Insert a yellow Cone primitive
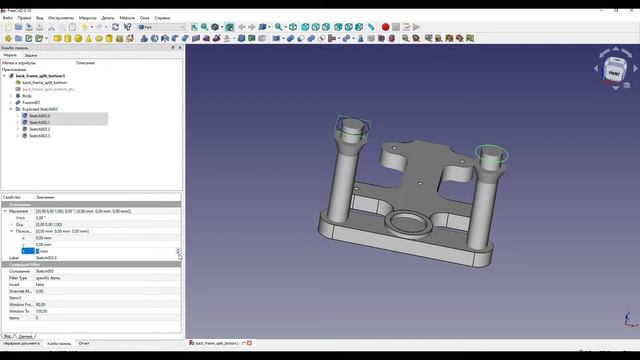Viewport: 640px width, 360px height. [x=89, y=38]
